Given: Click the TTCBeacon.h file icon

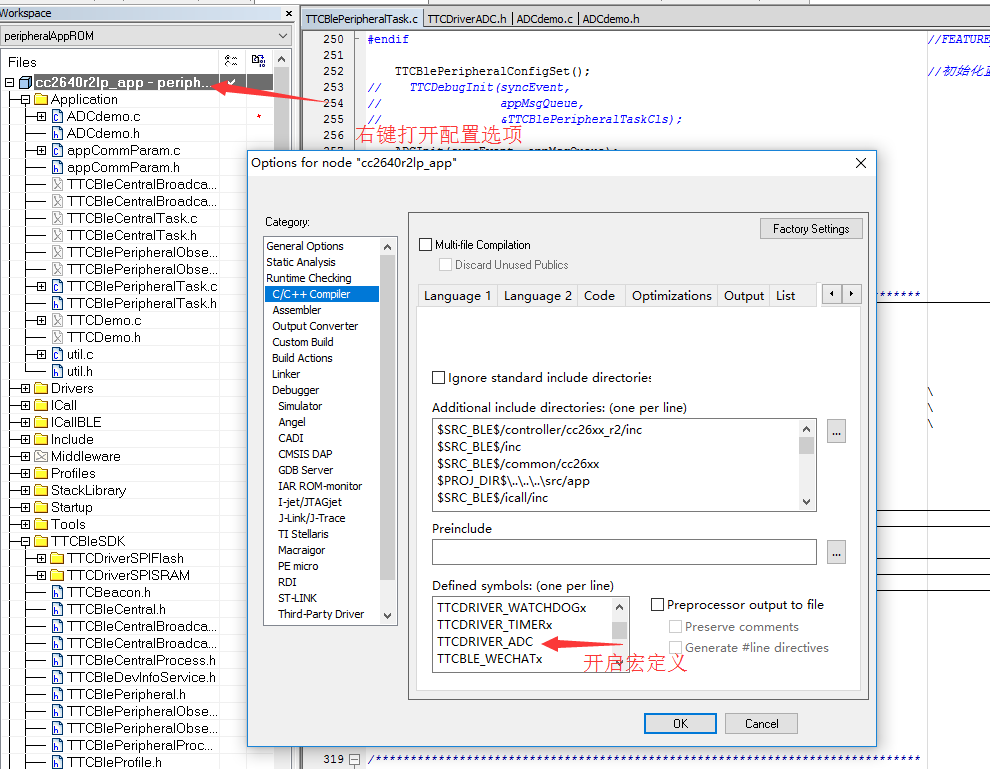Looking at the screenshot, I should (x=57, y=593).
